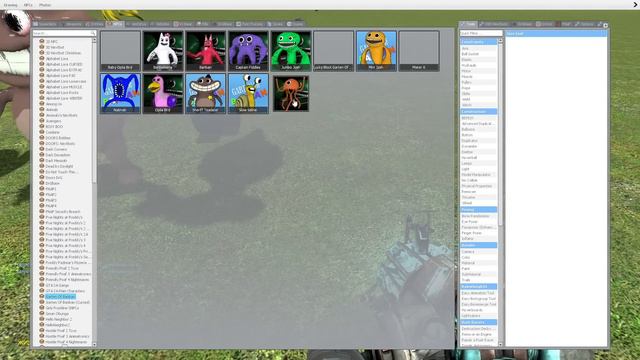Spawn the red Banban NPC
The height and width of the screenshot is (360, 640).
205,51
